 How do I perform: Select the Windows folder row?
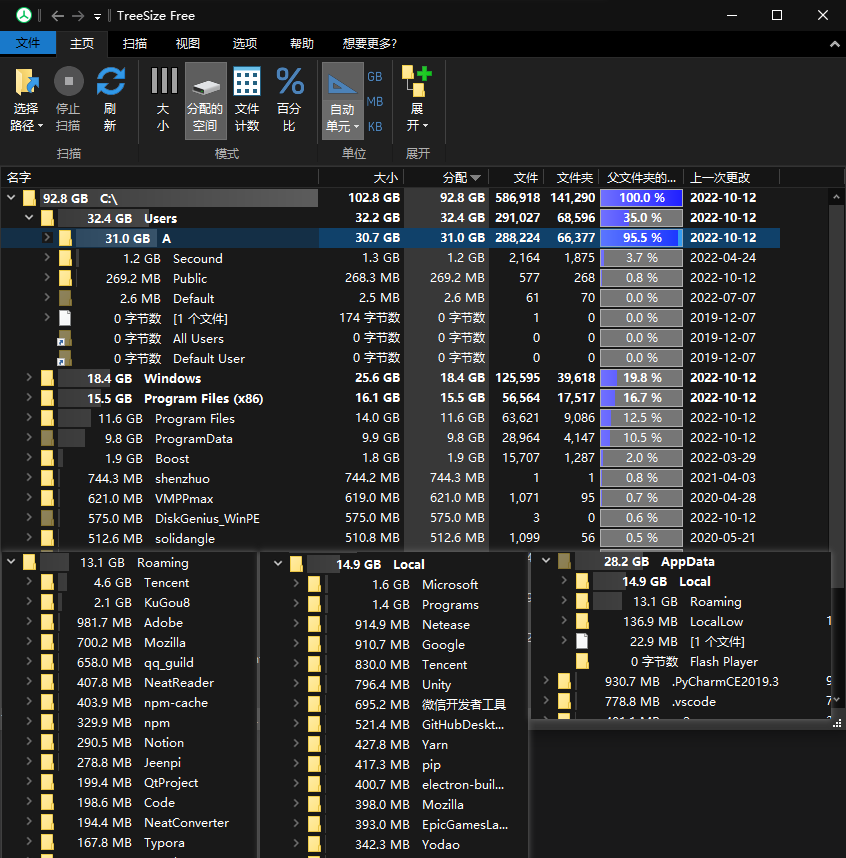point(172,378)
